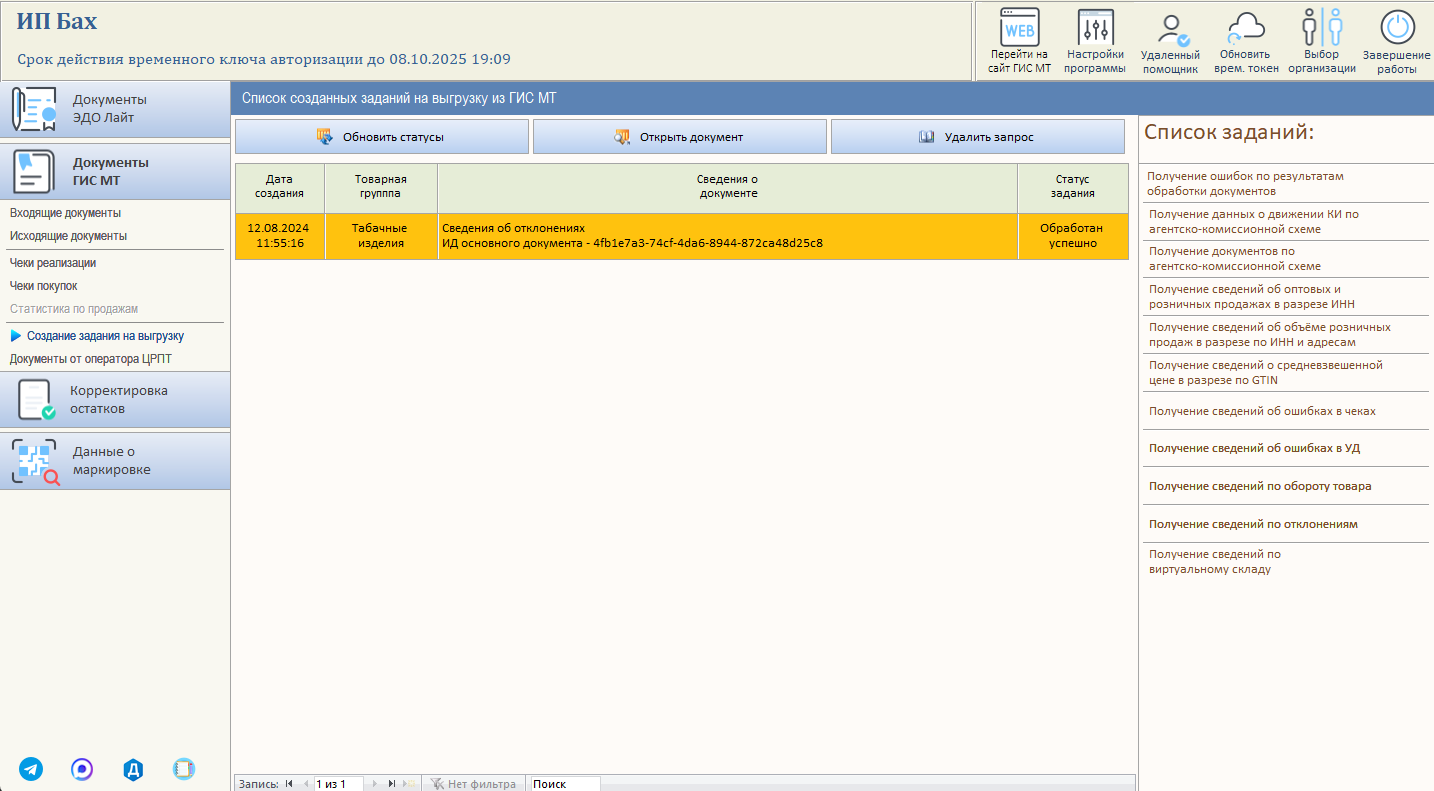Open Чеки реализации
1434x791 pixels.
click(x=53, y=263)
